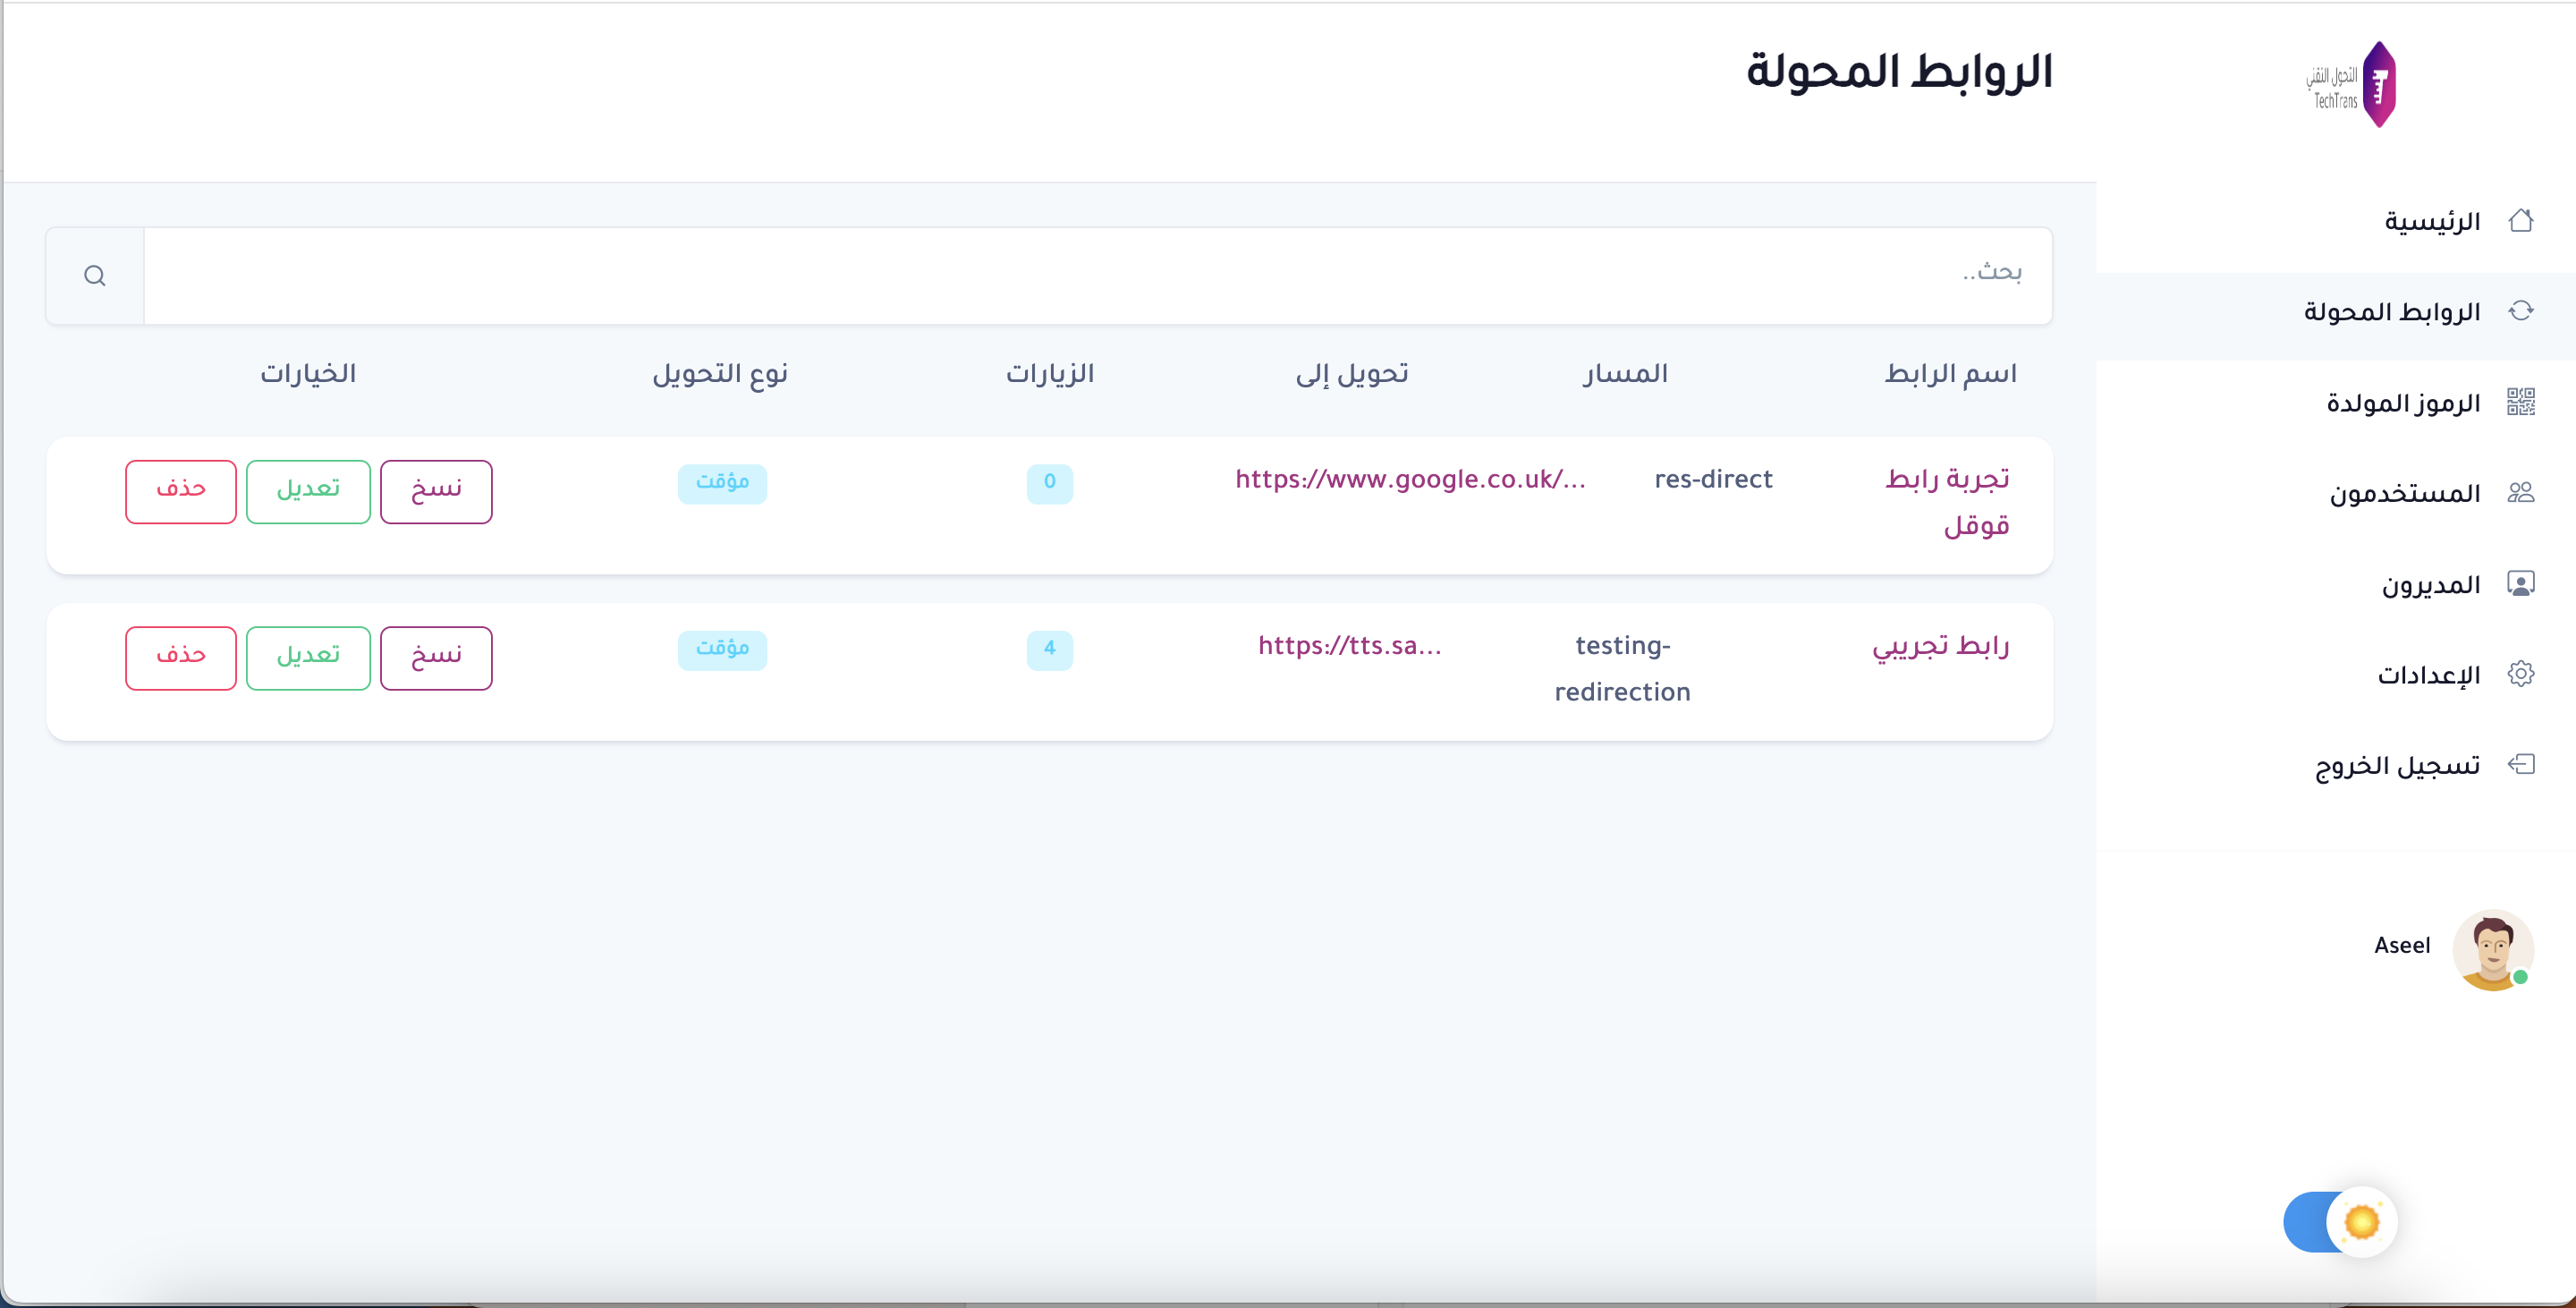Image resolution: width=2576 pixels, height=1308 pixels.
Task: Copy the res-direct link with نسخ
Action: click(x=436, y=491)
